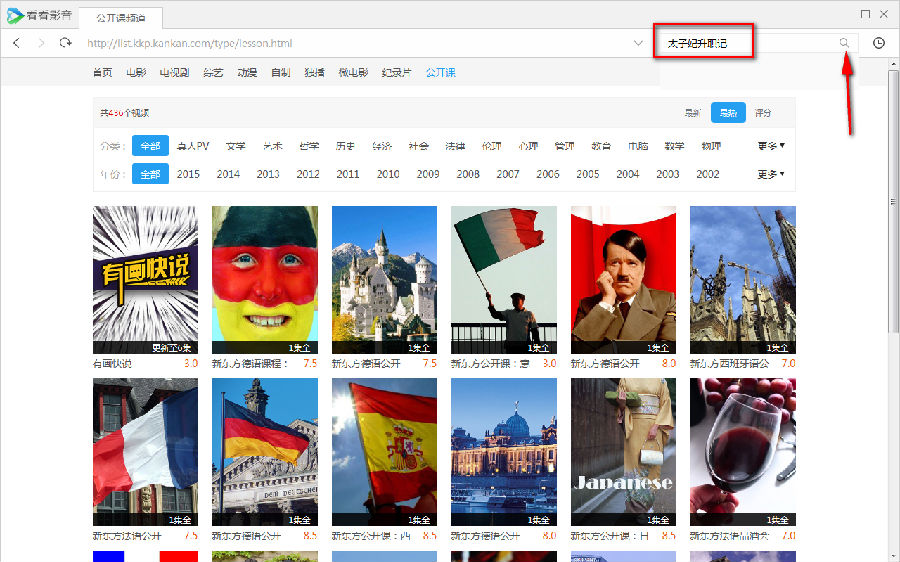Sort videos by 评分

[x=763, y=113]
